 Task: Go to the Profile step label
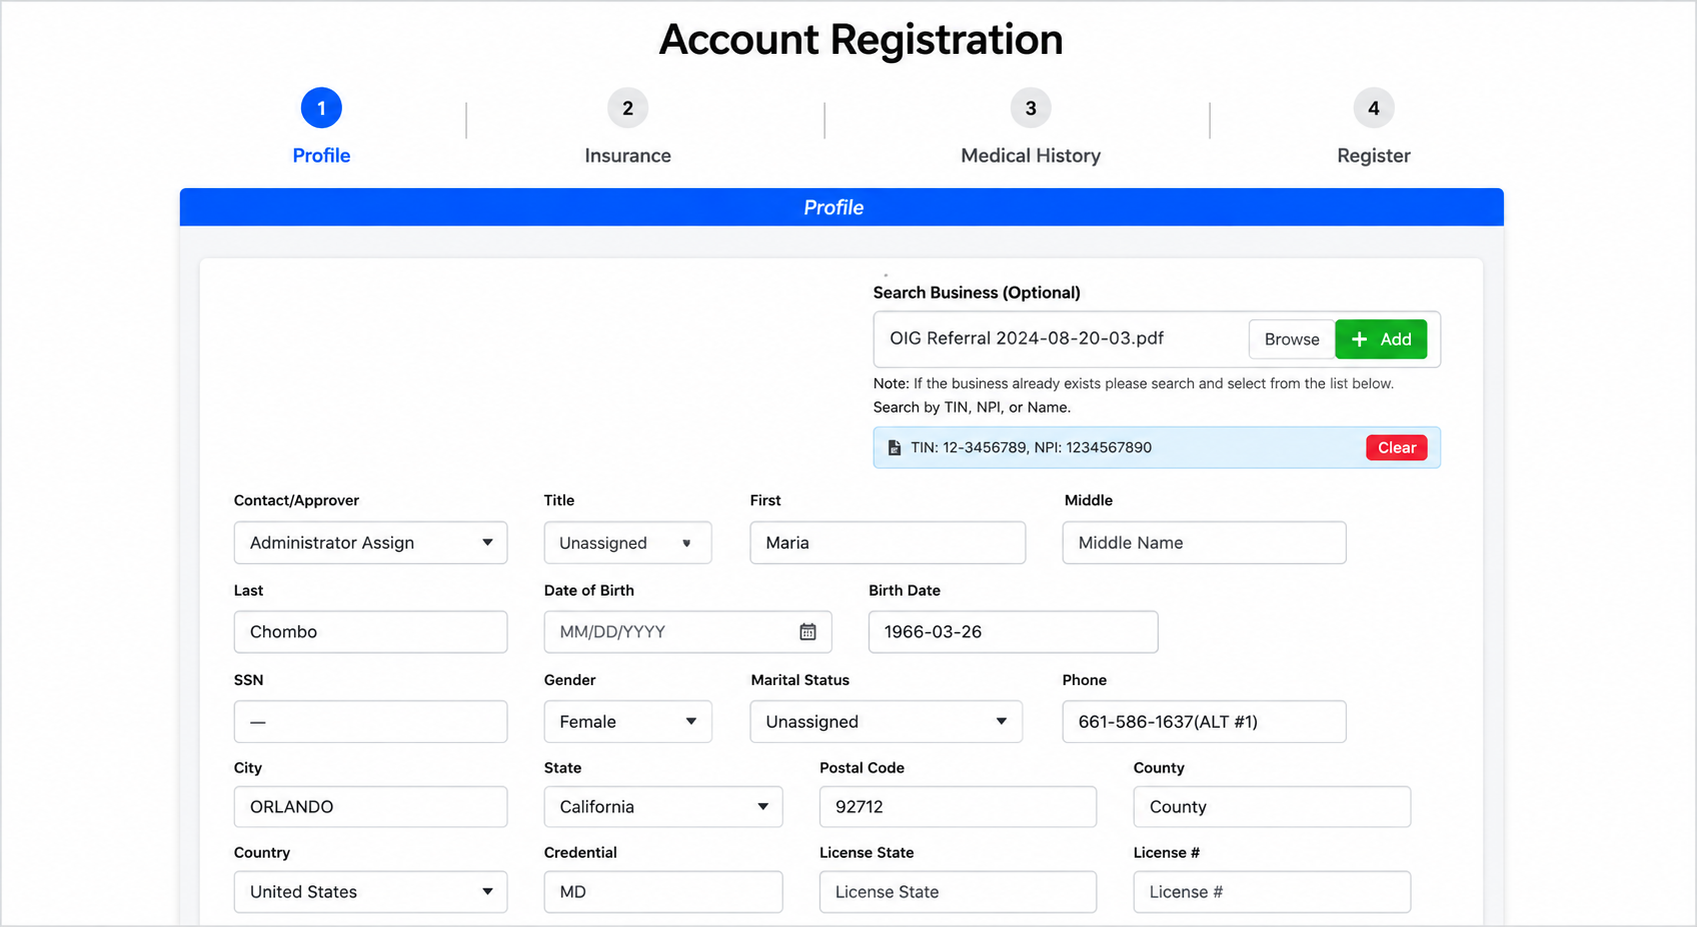tap(321, 156)
